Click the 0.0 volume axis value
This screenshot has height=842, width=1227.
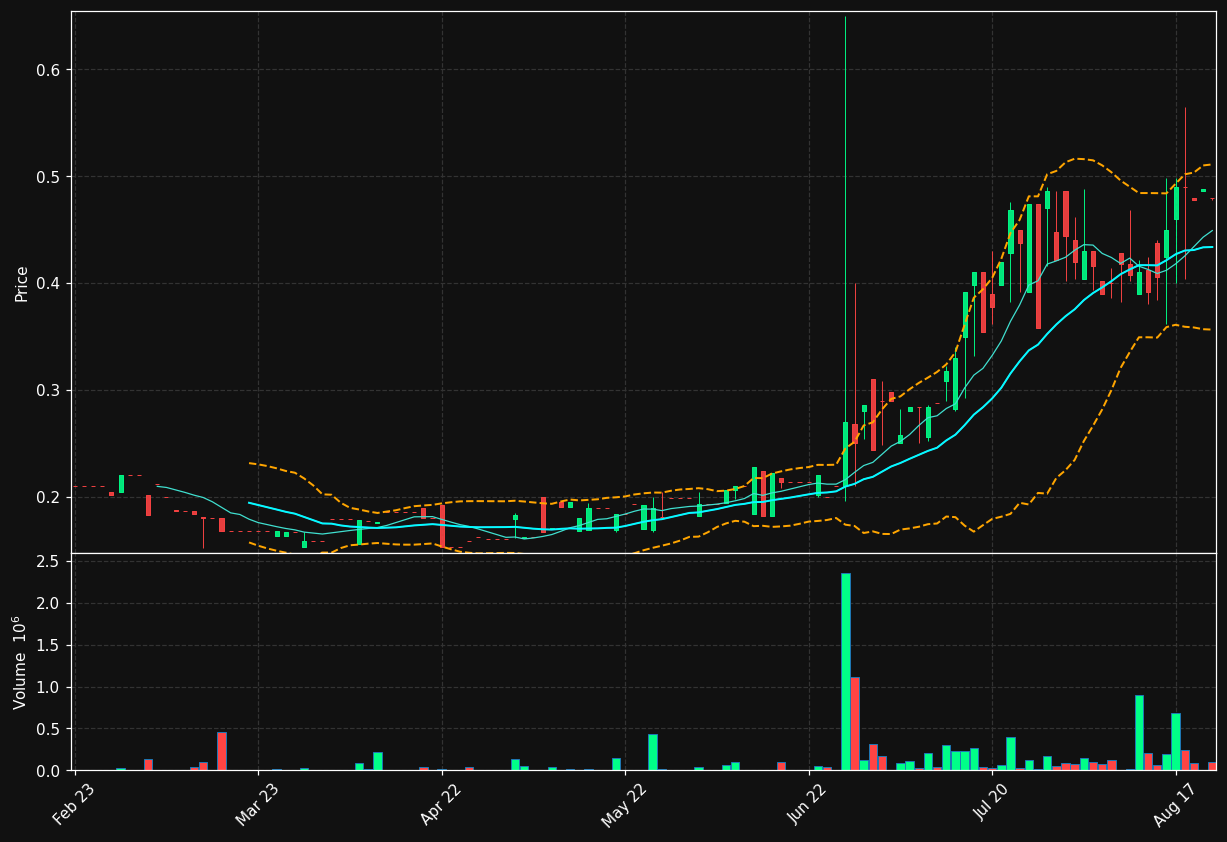coord(49,771)
